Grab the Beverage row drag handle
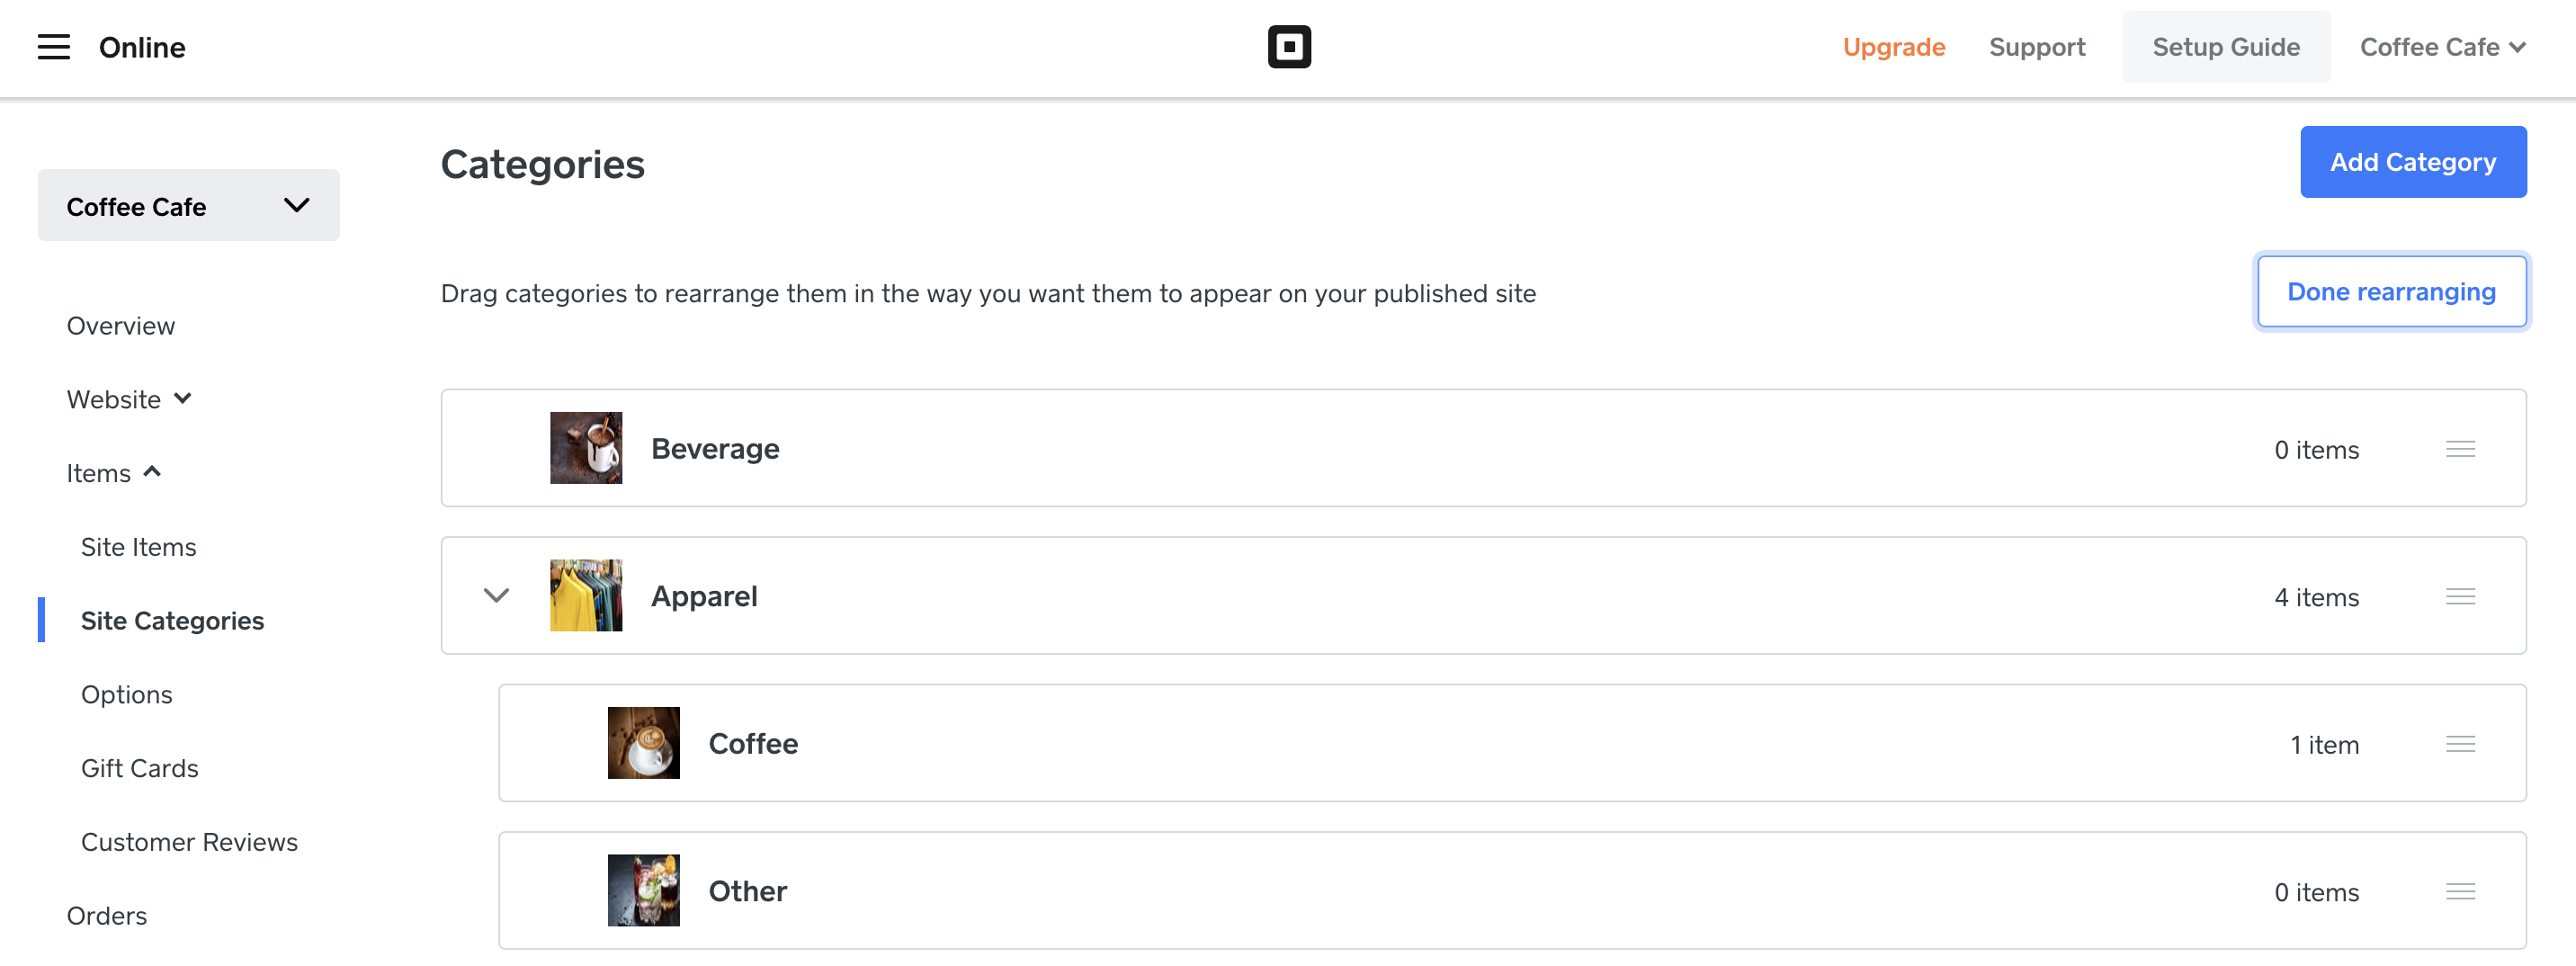The height and width of the screenshot is (966, 2576). coord(2460,449)
